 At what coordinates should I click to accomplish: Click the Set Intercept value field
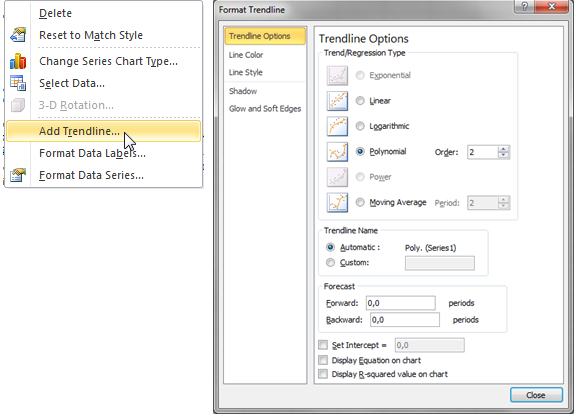(x=429, y=345)
